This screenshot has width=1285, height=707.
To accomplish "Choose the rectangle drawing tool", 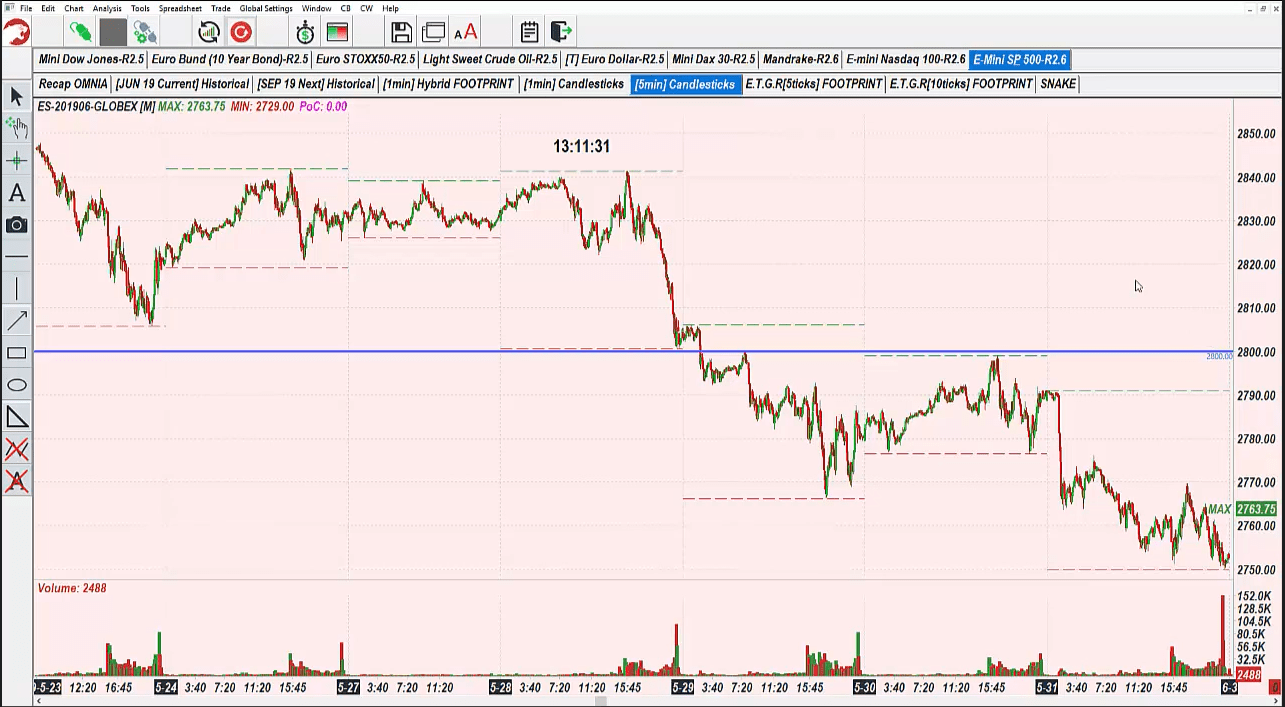I will (x=16, y=353).
